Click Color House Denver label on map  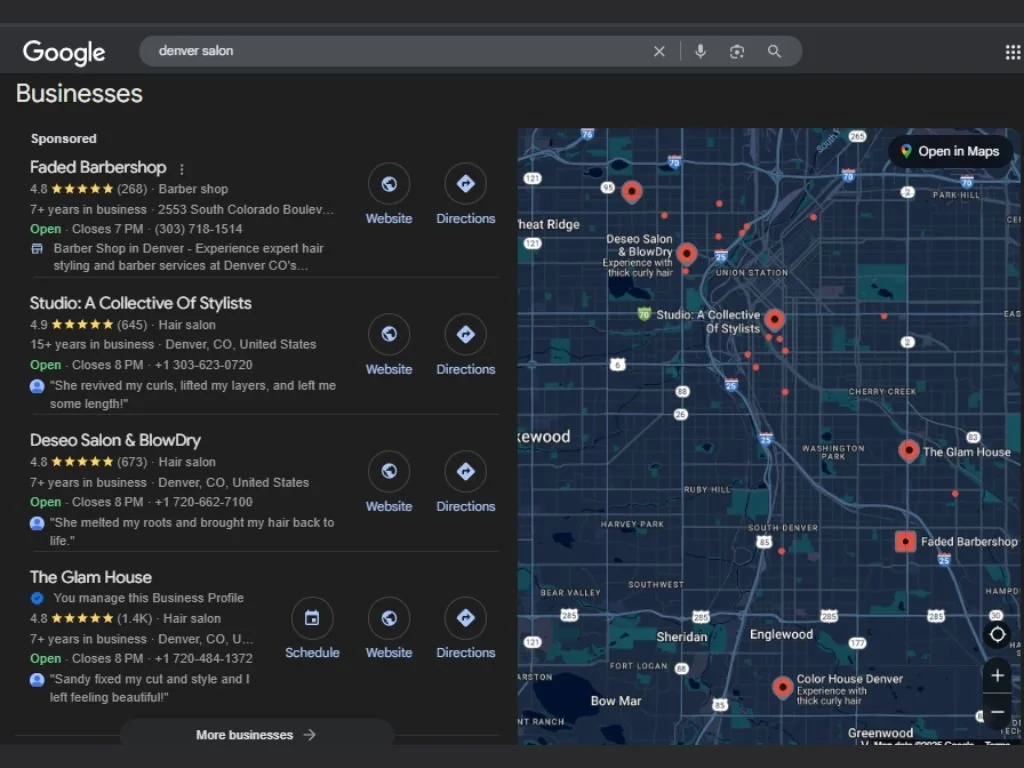(849, 679)
